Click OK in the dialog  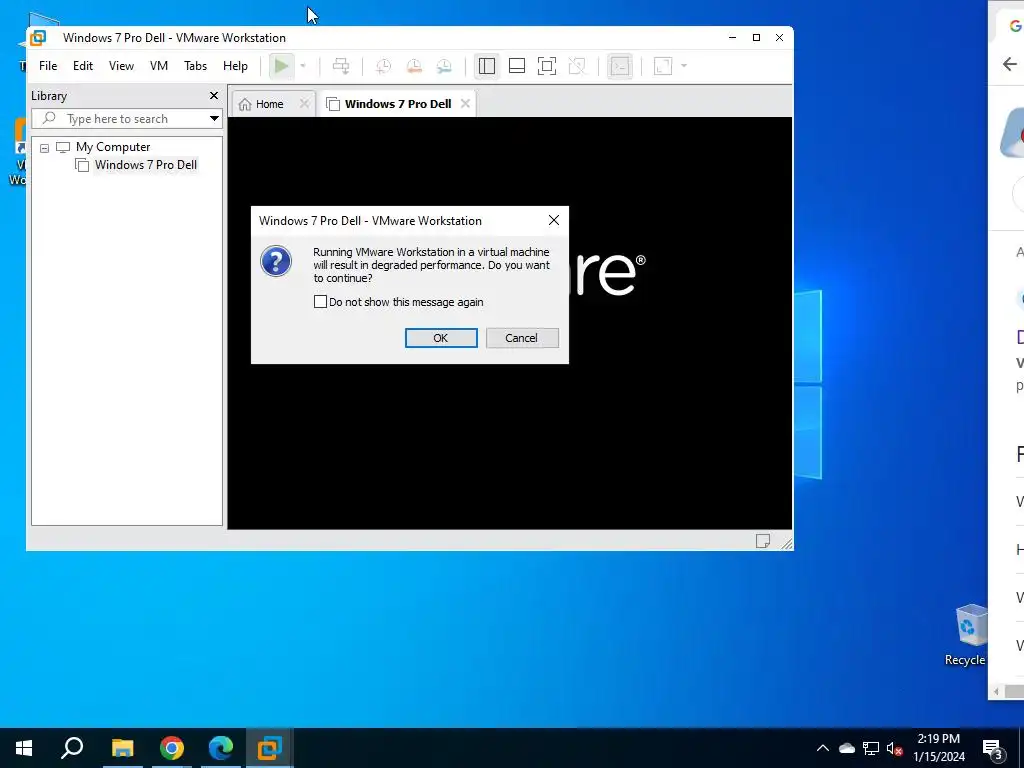tap(441, 338)
